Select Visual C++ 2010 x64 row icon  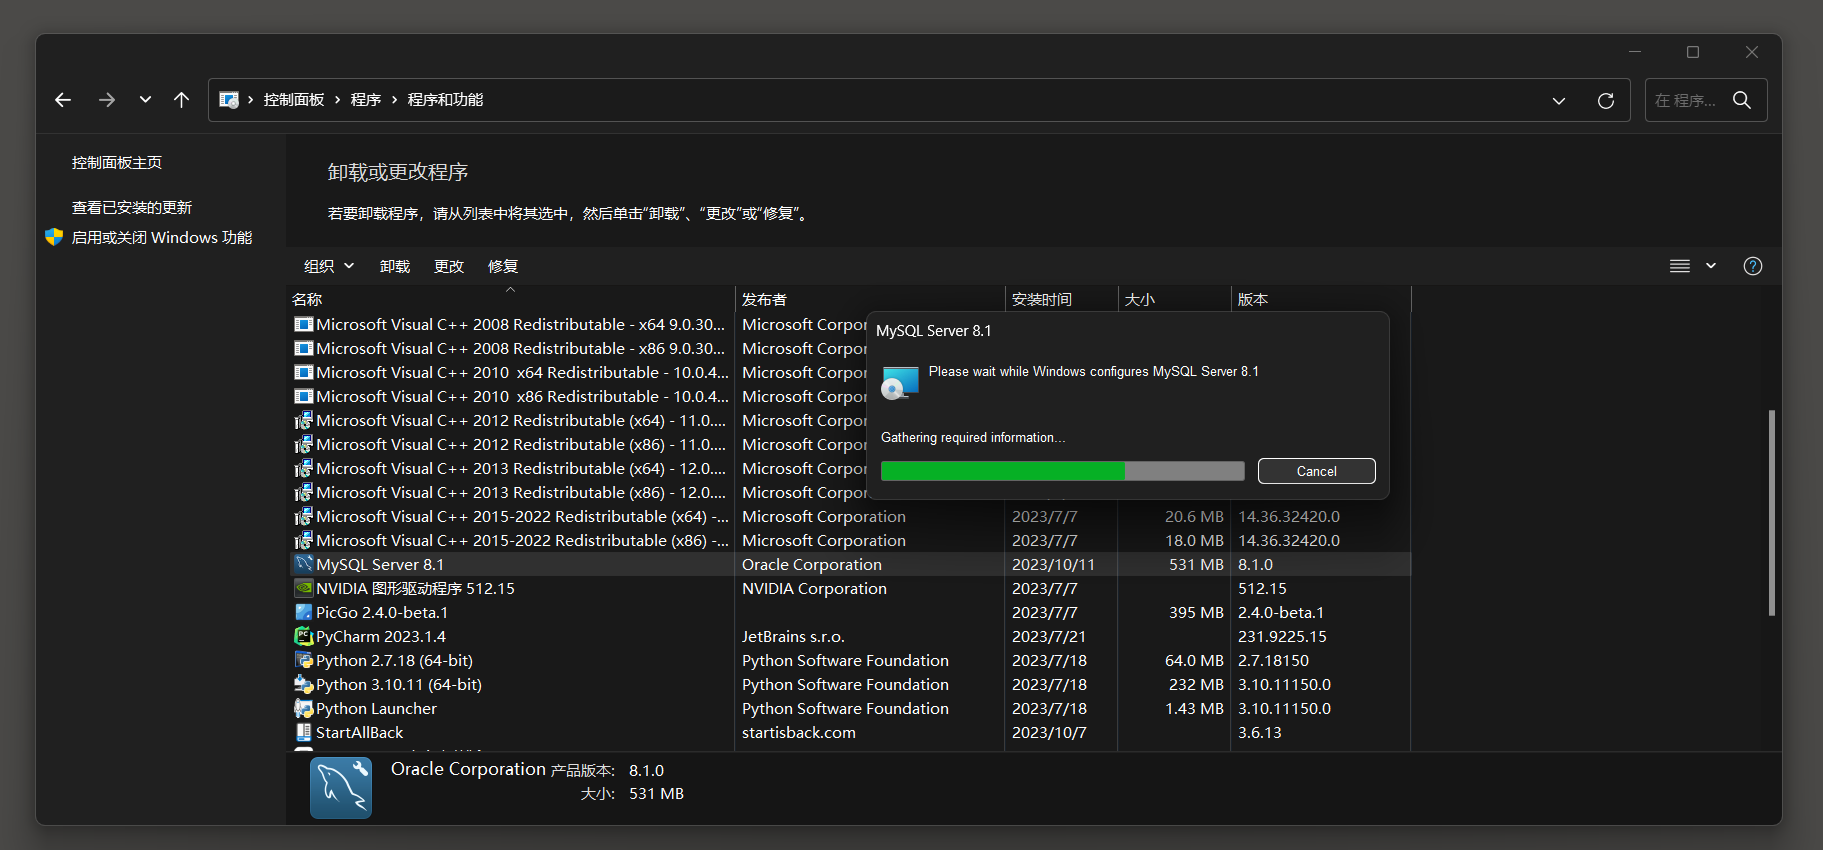(304, 372)
